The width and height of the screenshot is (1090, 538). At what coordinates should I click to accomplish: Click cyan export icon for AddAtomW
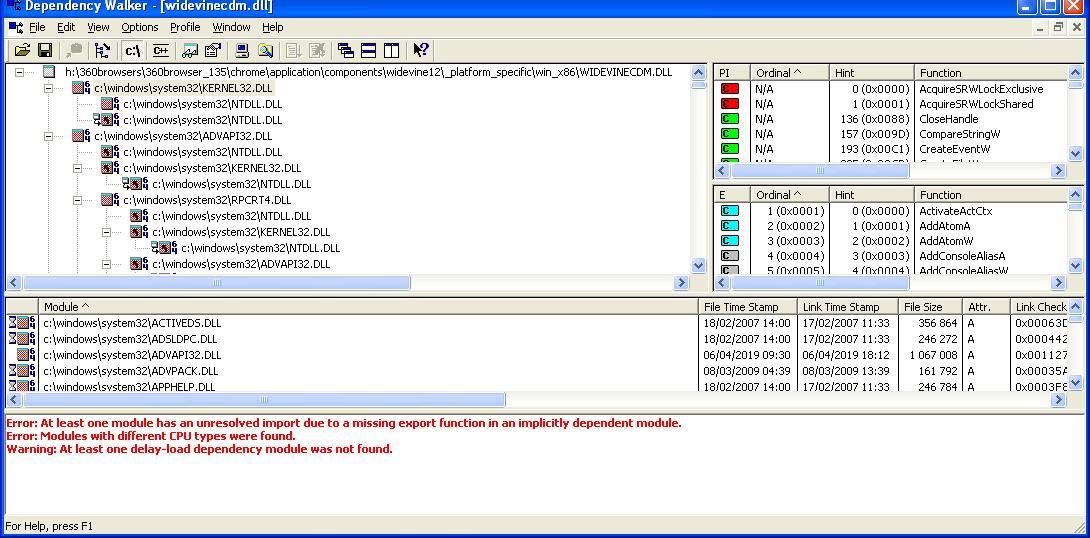730,241
